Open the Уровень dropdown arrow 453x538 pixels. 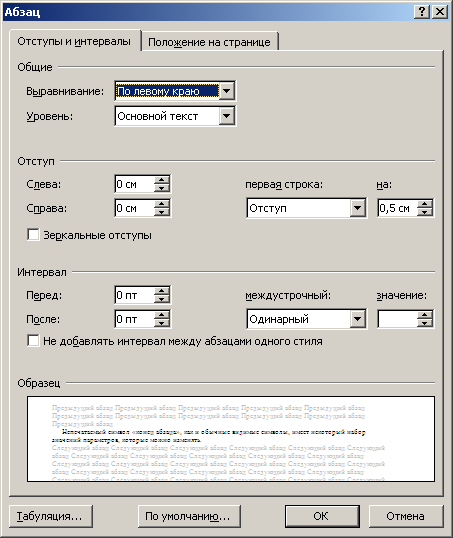click(226, 116)
